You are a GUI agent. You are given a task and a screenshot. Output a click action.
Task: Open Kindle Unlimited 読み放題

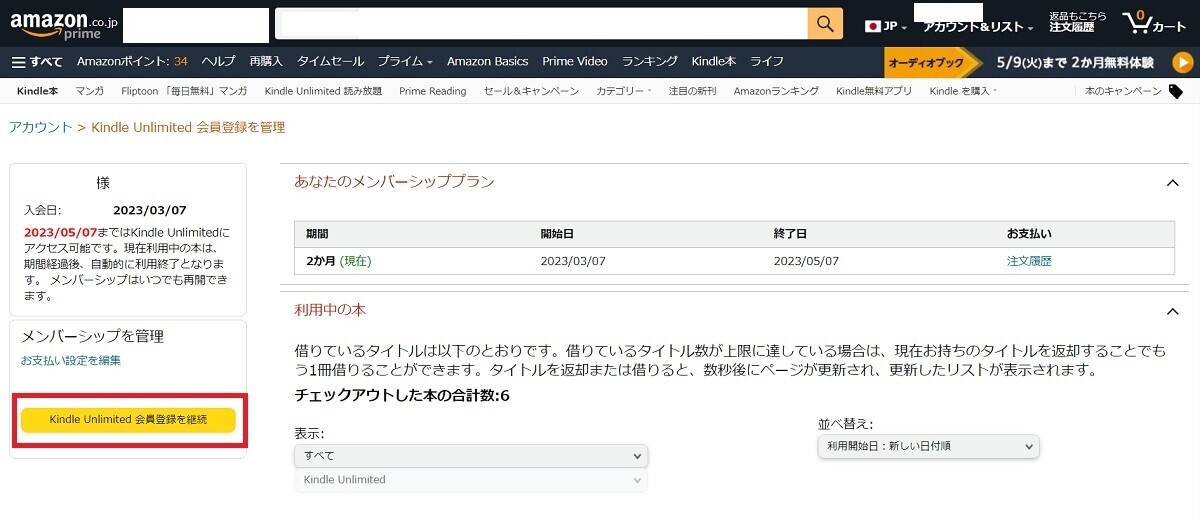(323, 91)
